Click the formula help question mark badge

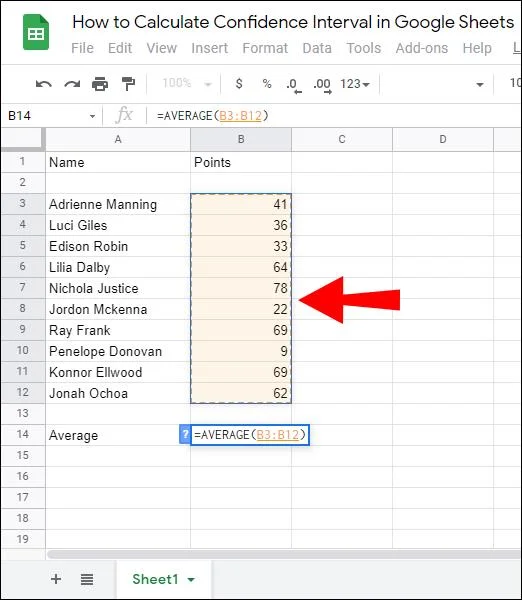point(185,434)
